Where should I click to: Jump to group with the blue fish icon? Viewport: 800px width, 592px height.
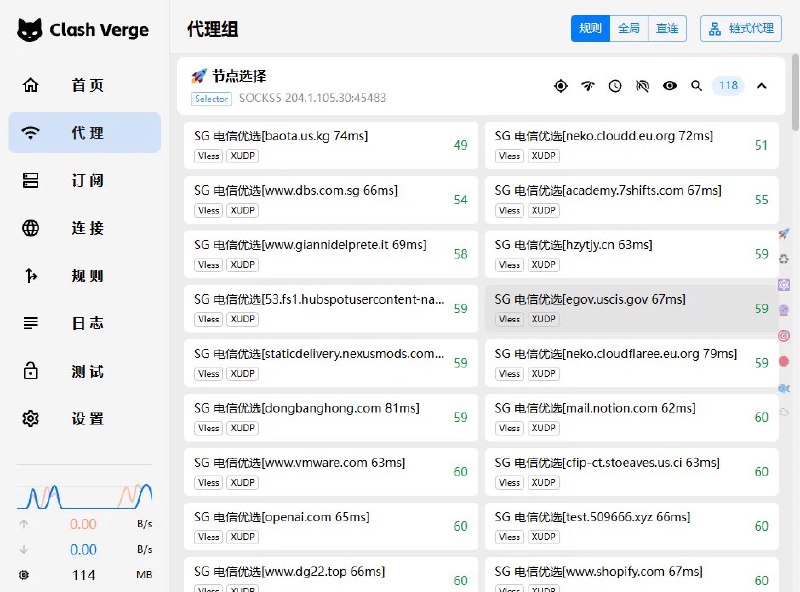tap(784, 388)
